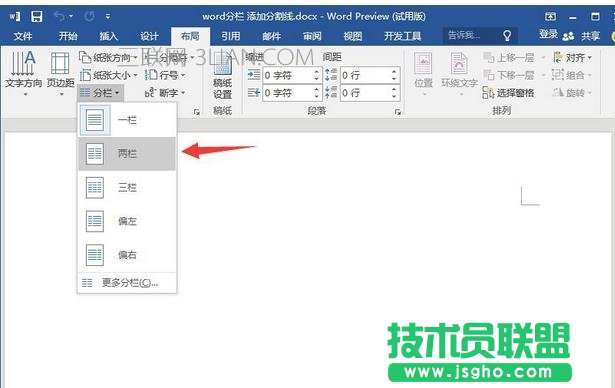The width and height of the screenshot is (615, 388).
Task: Click 登录 sign-in link
Action: pos(548,35)
